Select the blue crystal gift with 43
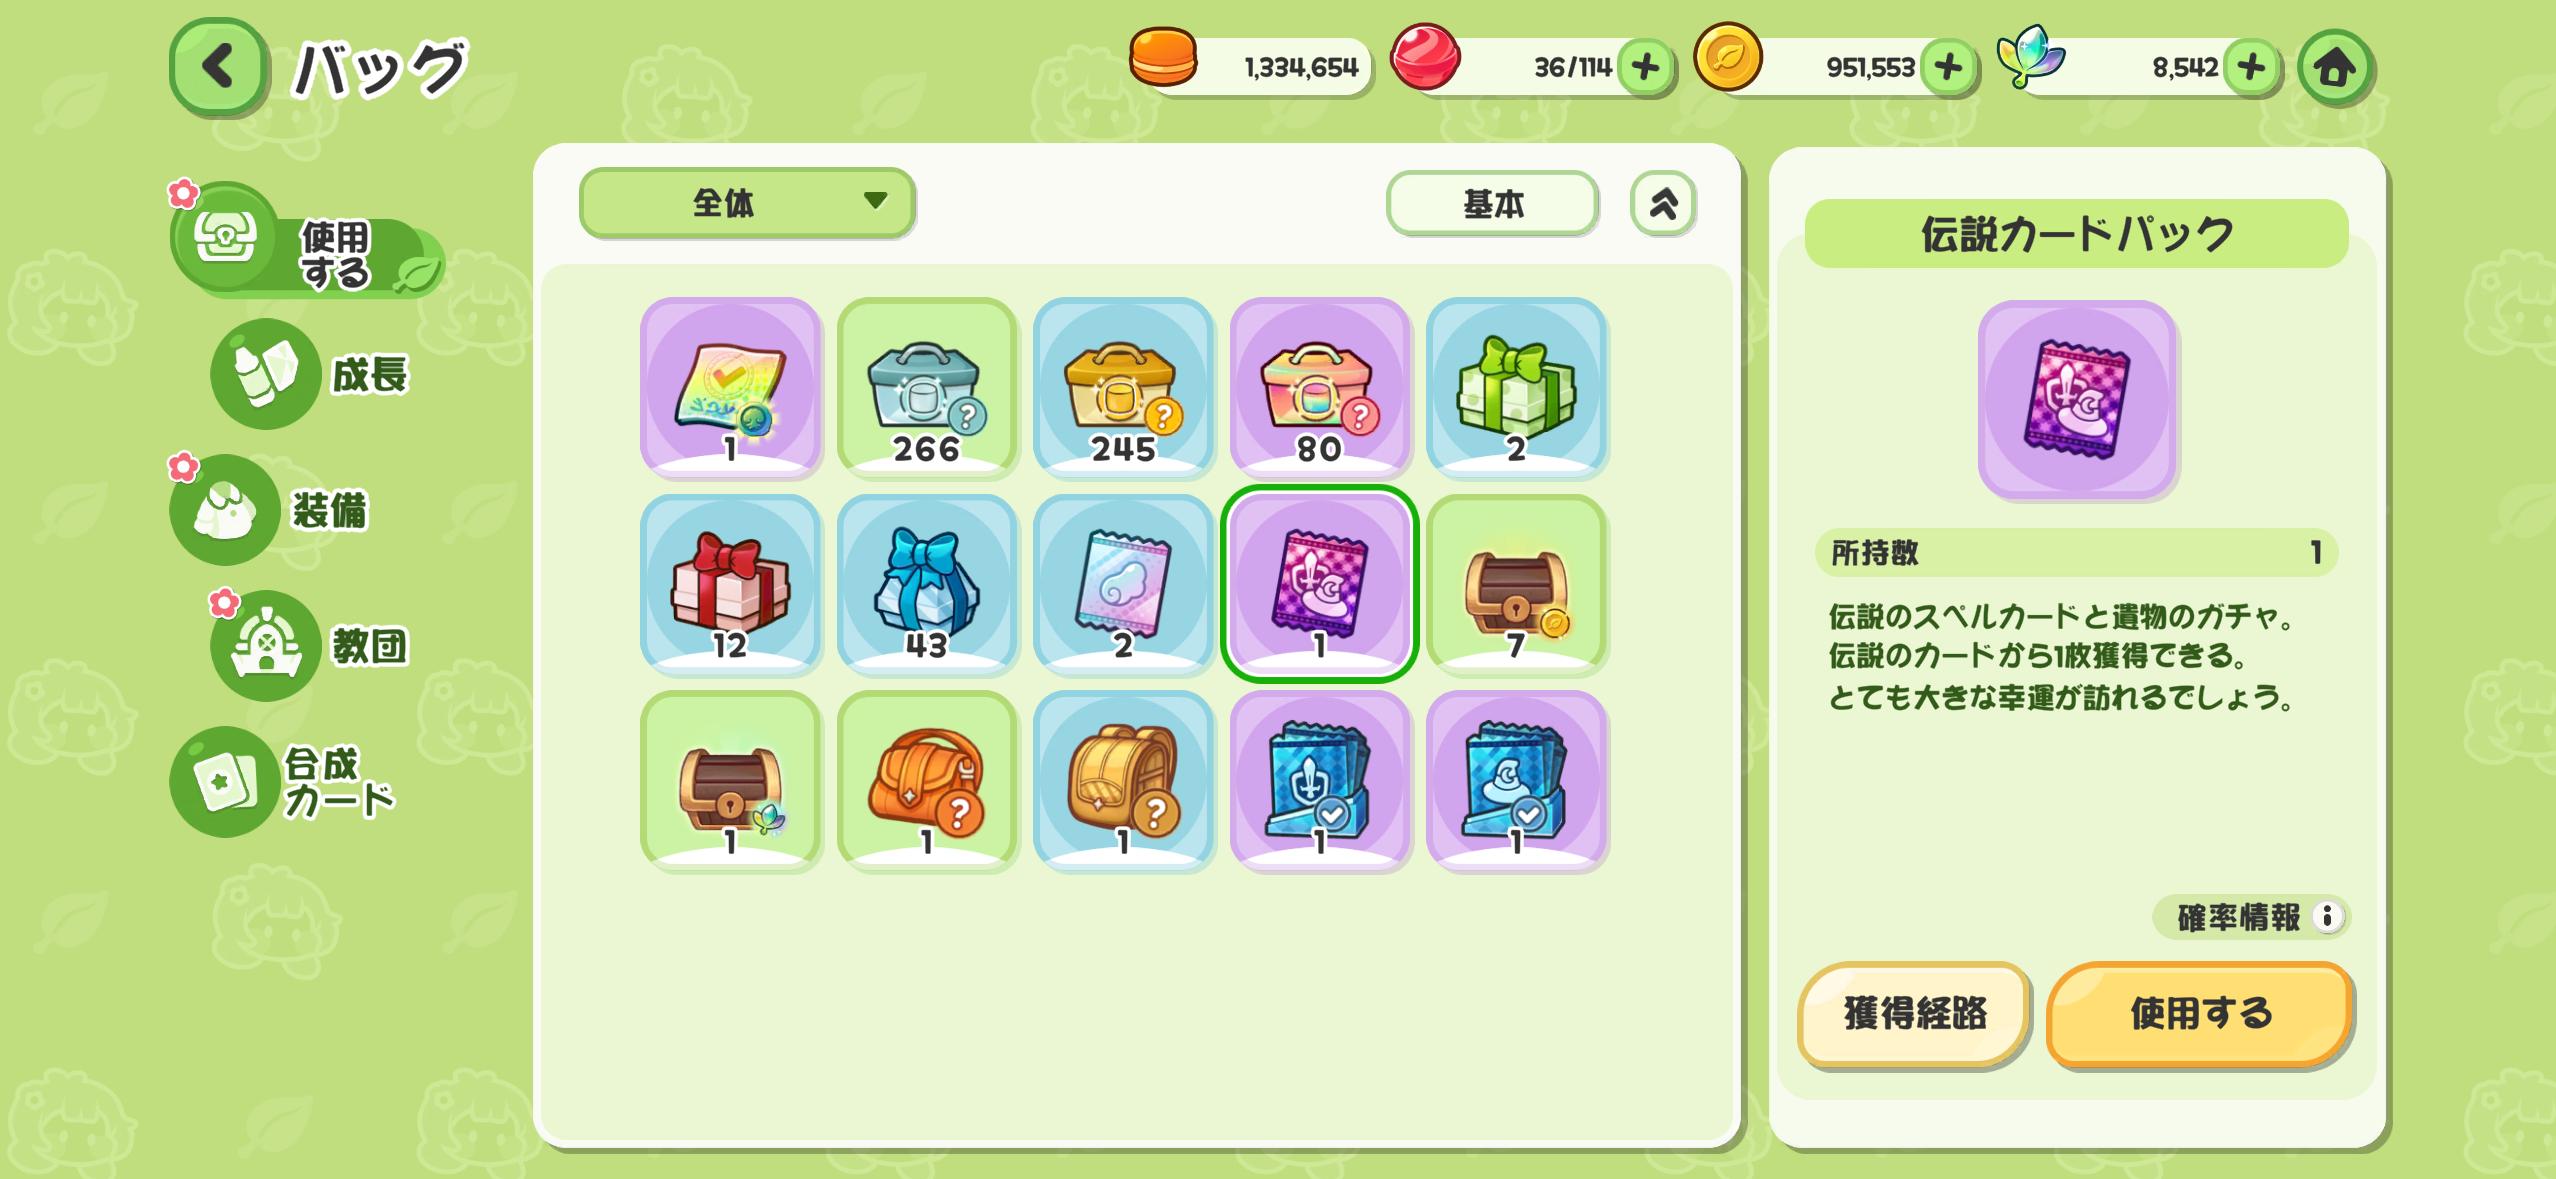 [927, 583]
